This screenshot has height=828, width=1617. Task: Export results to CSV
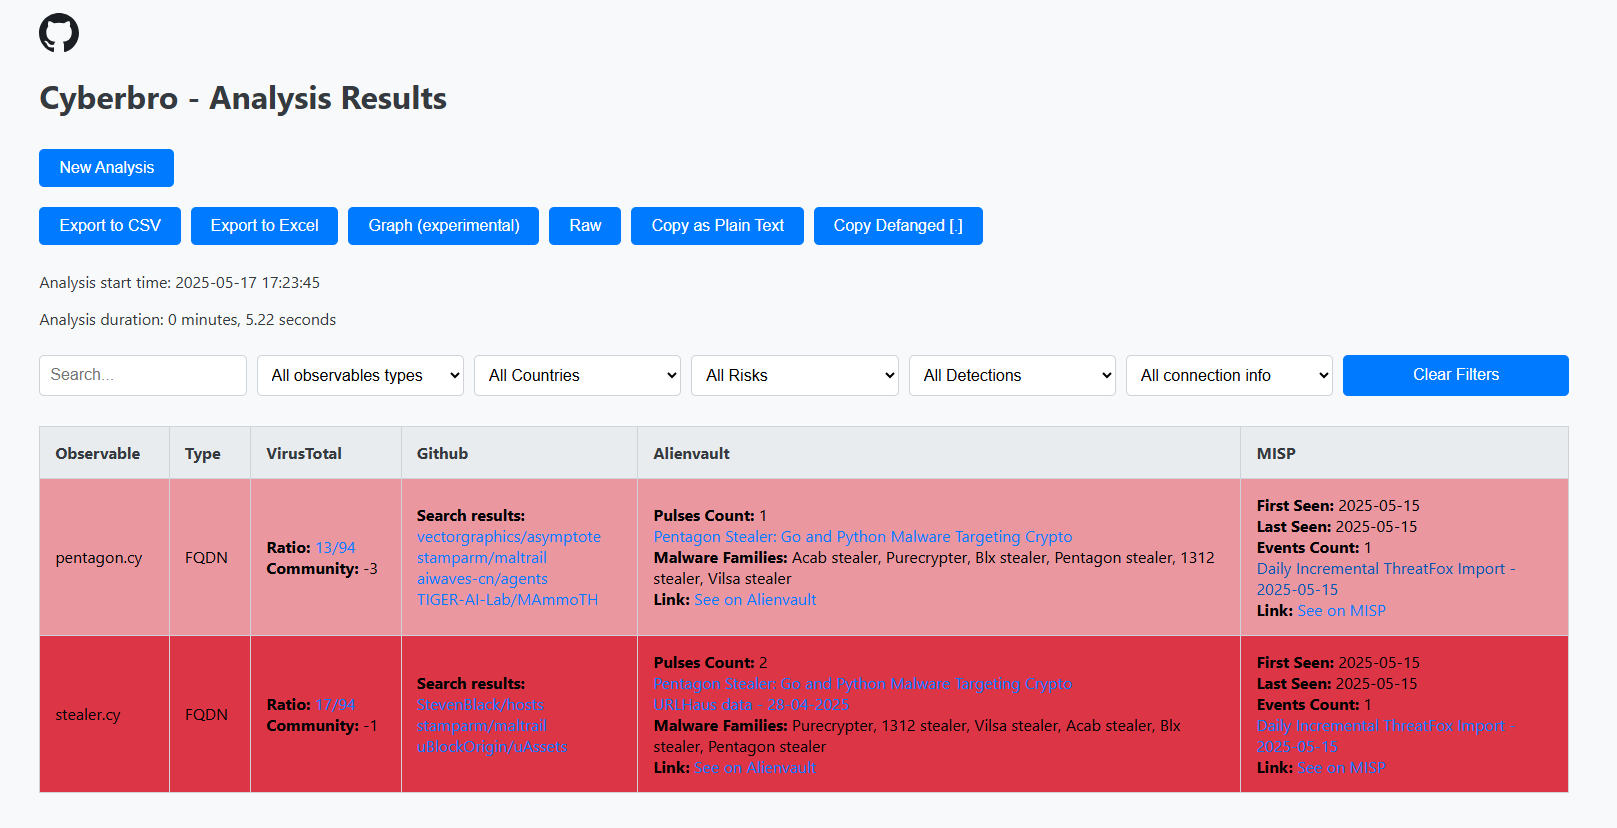tap(110, 226)
